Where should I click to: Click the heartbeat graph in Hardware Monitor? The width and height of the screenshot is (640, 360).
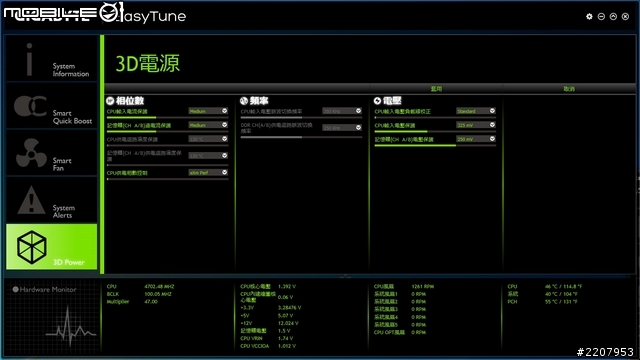pos(70,327)
